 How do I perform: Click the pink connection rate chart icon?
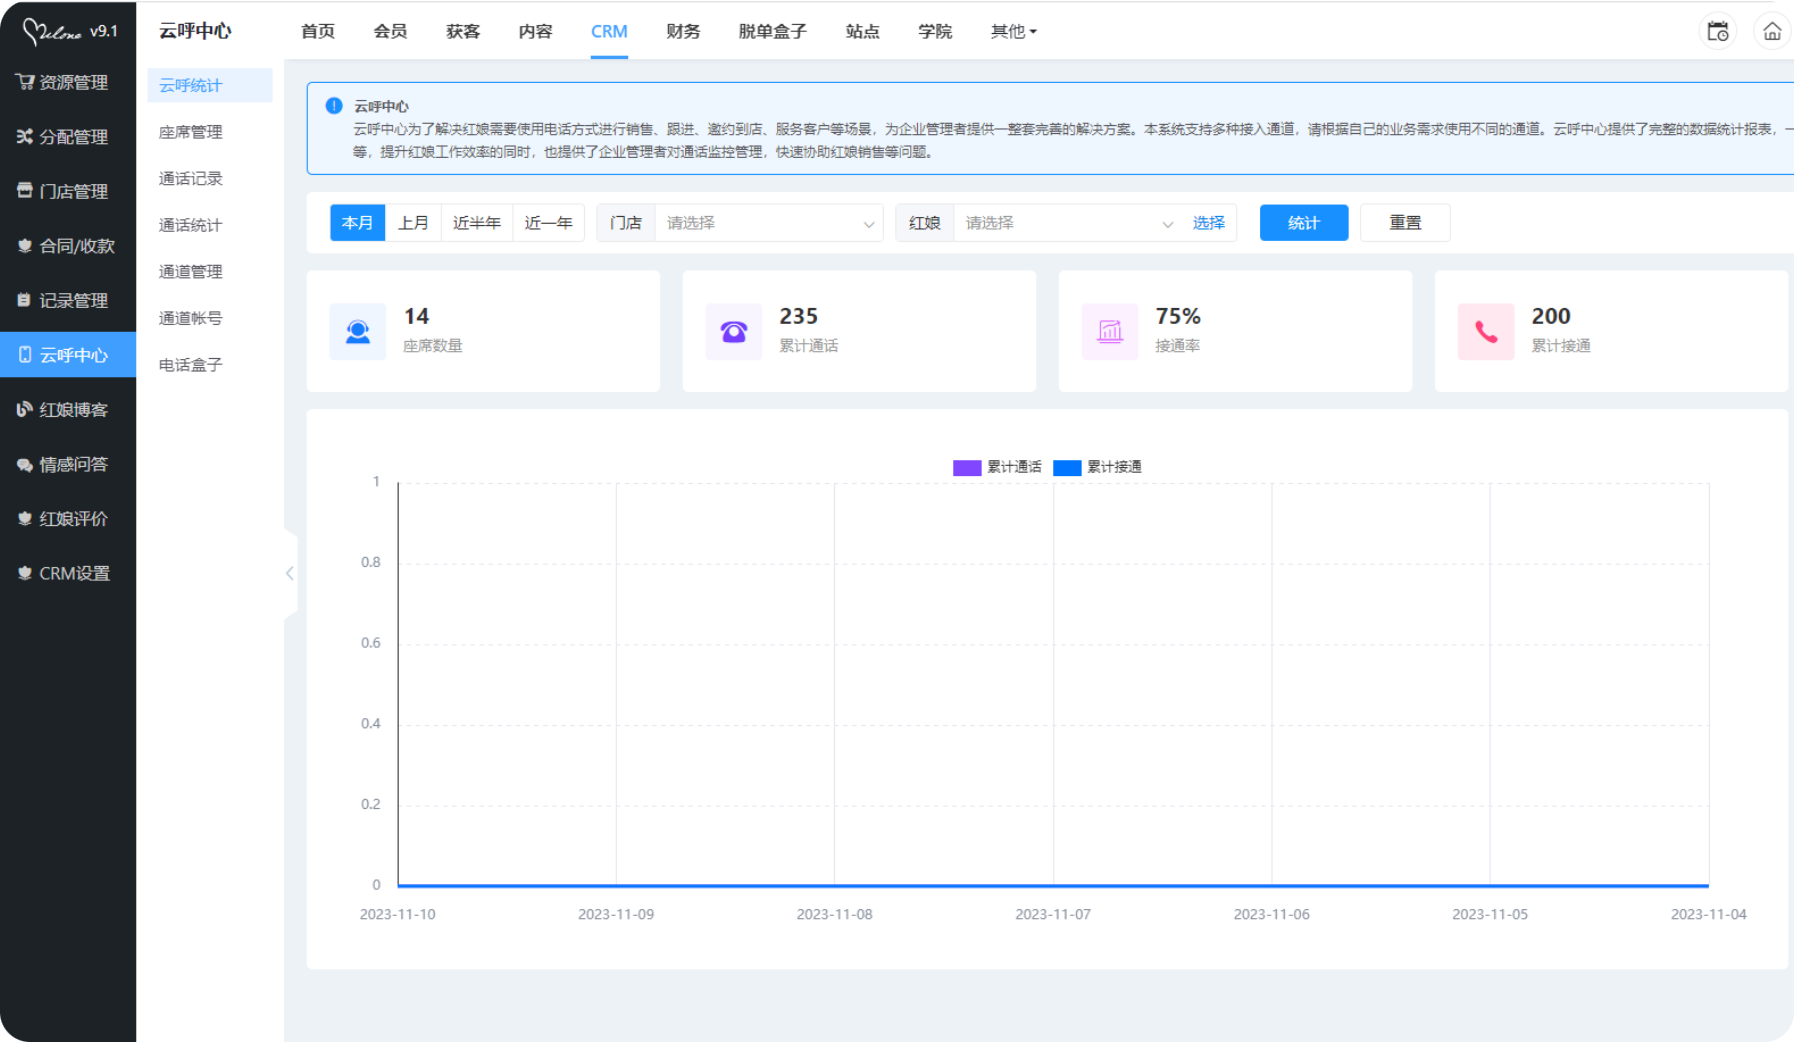click(1110, 331)
